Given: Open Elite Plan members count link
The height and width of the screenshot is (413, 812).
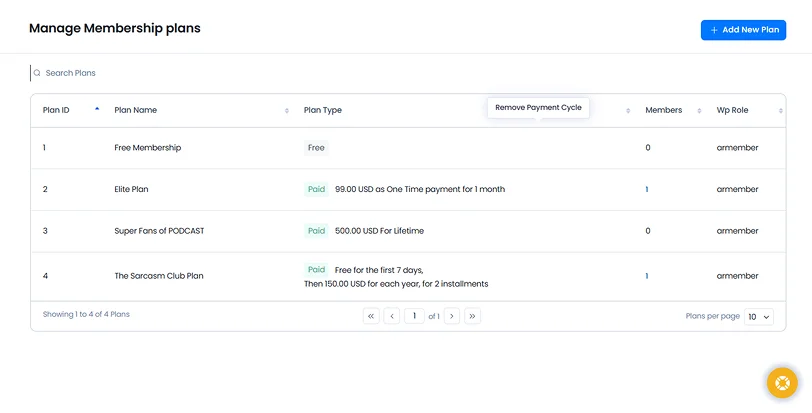Looking at the screenshot, I should point(647,189).
